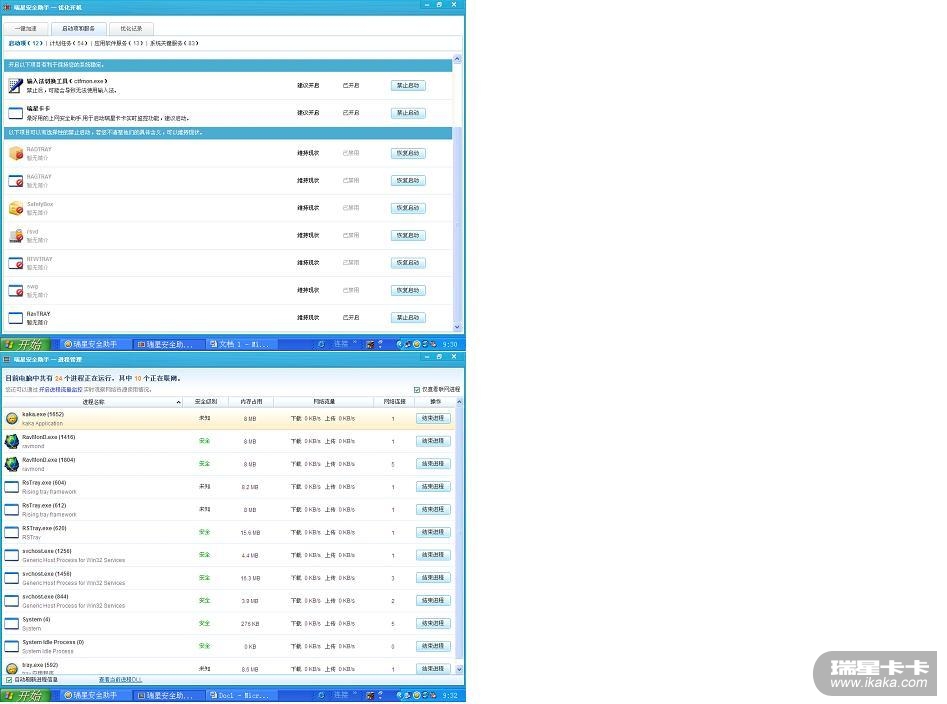Viewport: 947px width, 704px height.
Task: Click the SafetyBox startup item icon
Action: (16, 208)
